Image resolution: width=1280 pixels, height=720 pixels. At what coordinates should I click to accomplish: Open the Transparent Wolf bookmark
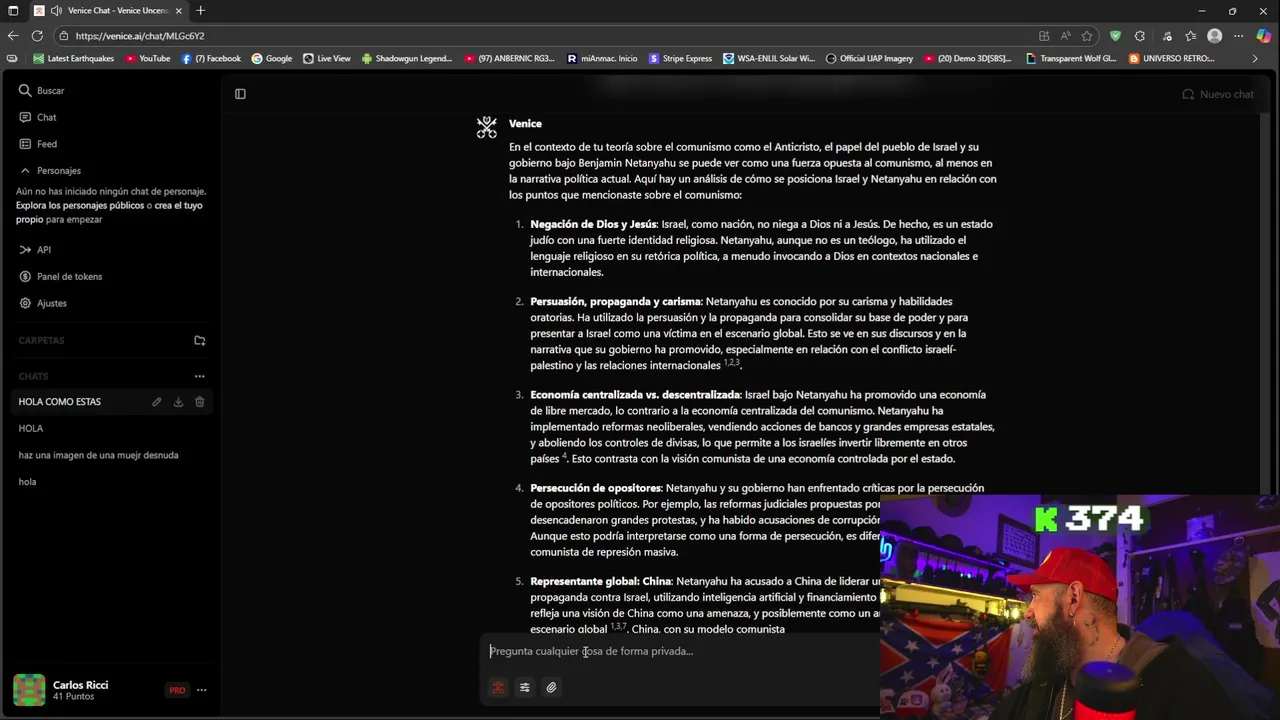click(x=1071, y=59)
